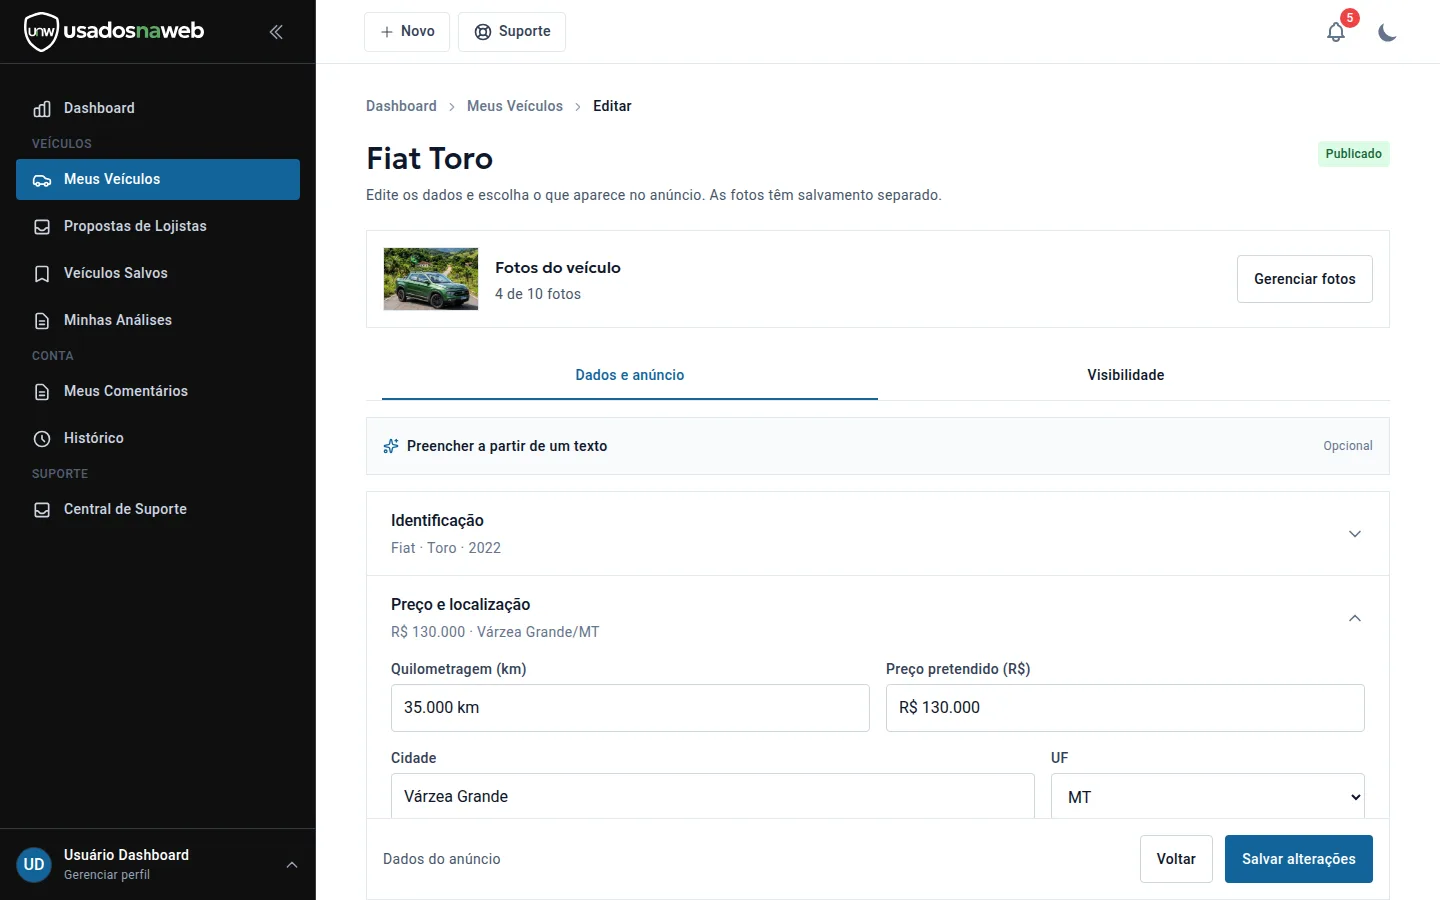The width and height of the screenshot is (1440, 900).
Task: Click the UD user avatar
Action: (34, 865)
